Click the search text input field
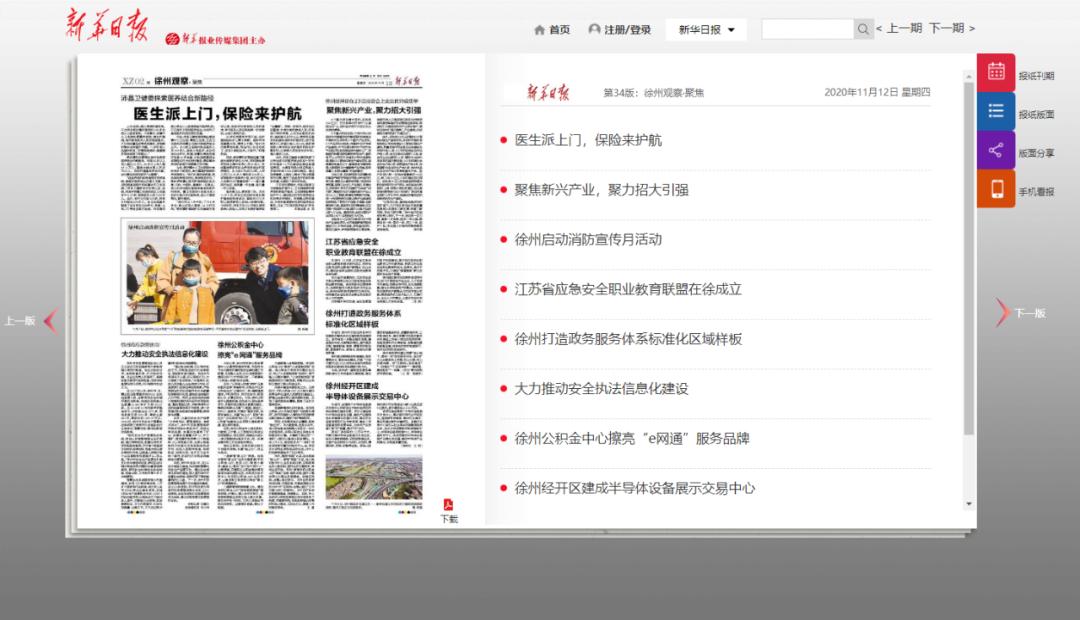This screenshot has height=620, width=1080. 807,29
